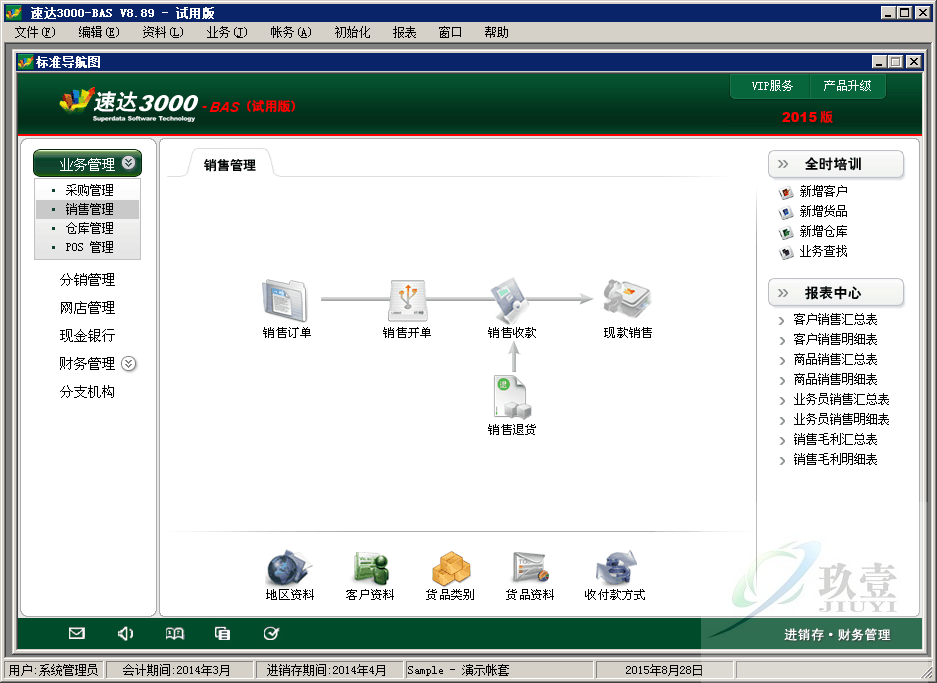Screen dimensions: 937x683
Task: Open the 窗口 menu
Action: pyautogui.click(x=450, y=32)
